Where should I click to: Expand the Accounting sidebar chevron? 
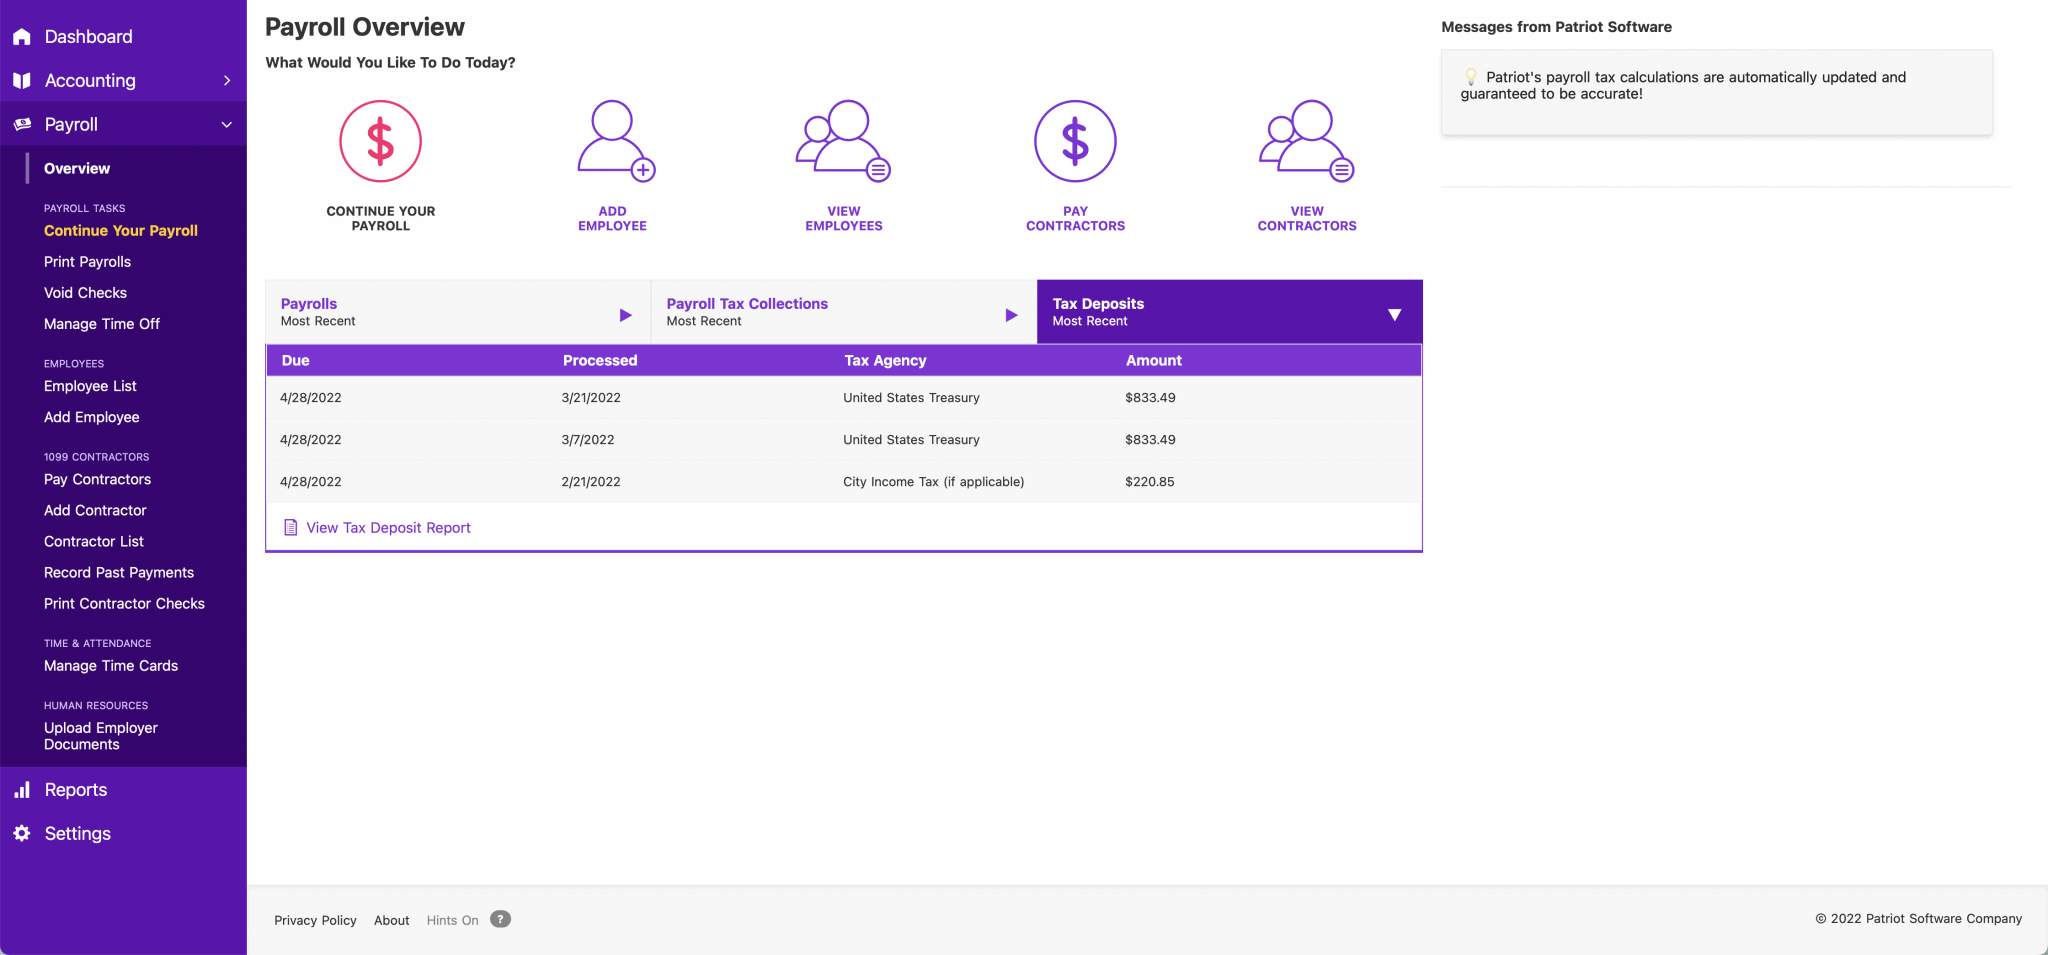click(228, 80)
